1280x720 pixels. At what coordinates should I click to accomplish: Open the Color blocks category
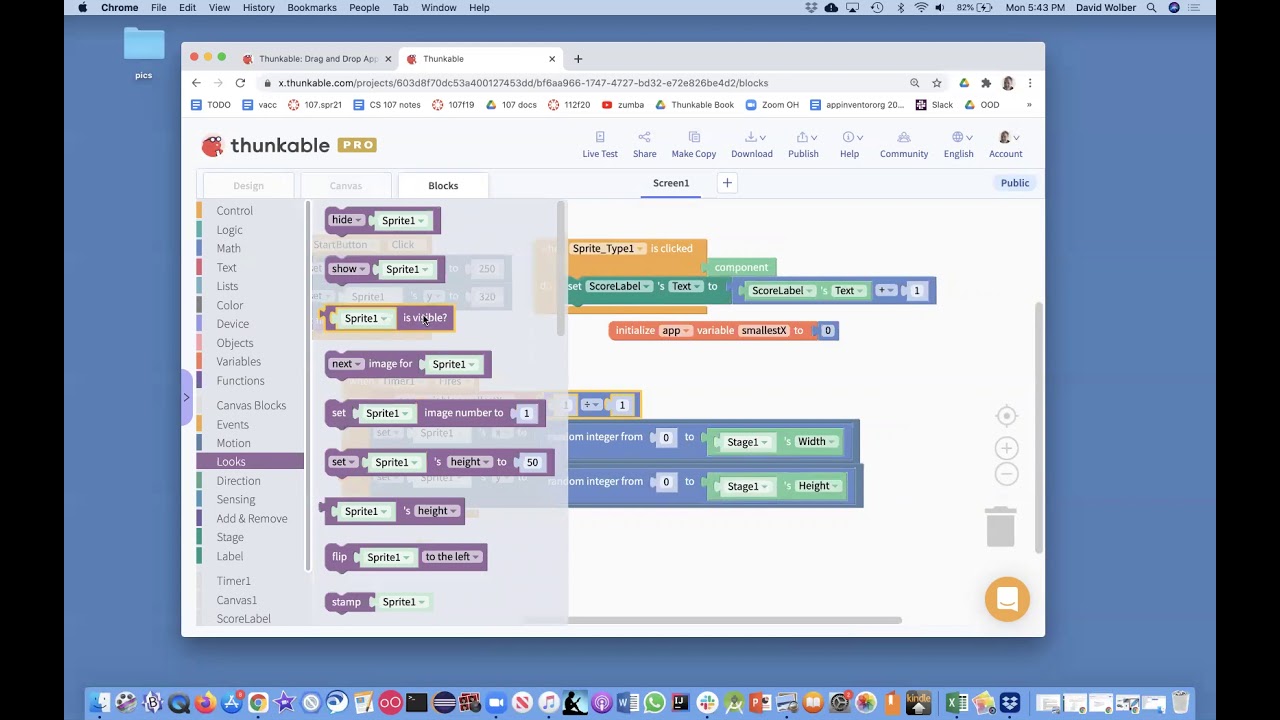[229, 305]
